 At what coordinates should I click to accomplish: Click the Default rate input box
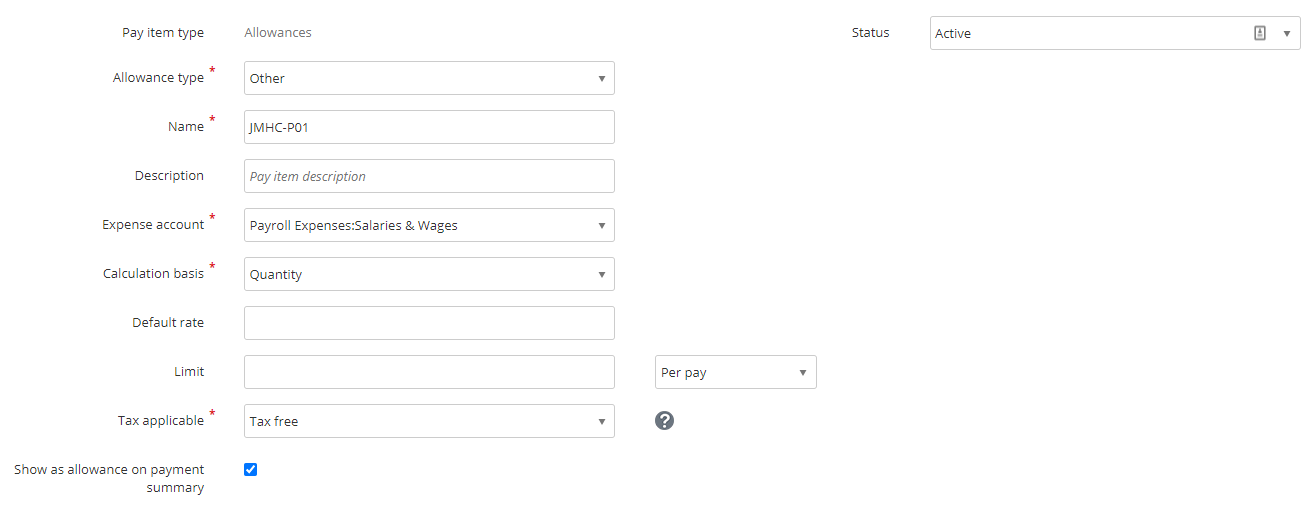pyautogui.click(x=429, y=323)
